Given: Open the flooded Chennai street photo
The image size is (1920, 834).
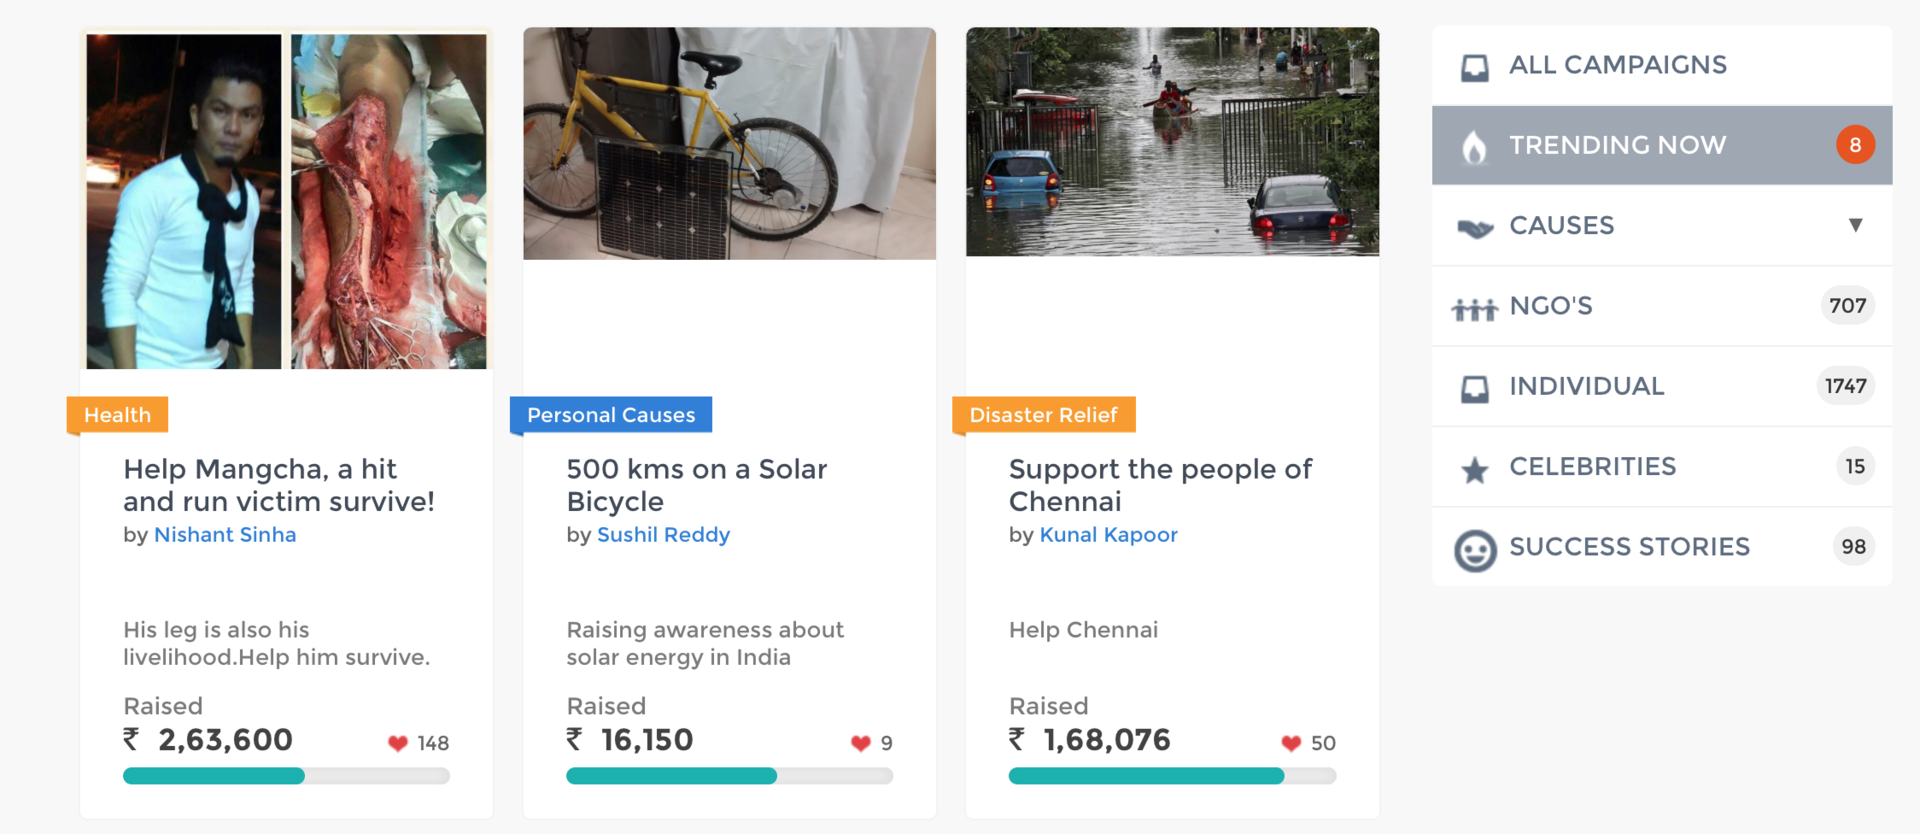Looking at the screenshot, I should (1172, 141).
